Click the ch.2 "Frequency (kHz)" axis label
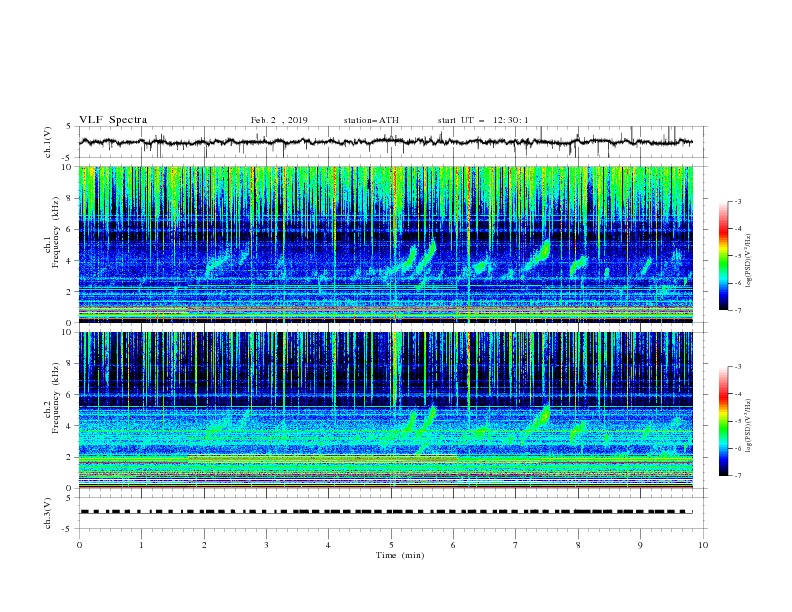 55,398
